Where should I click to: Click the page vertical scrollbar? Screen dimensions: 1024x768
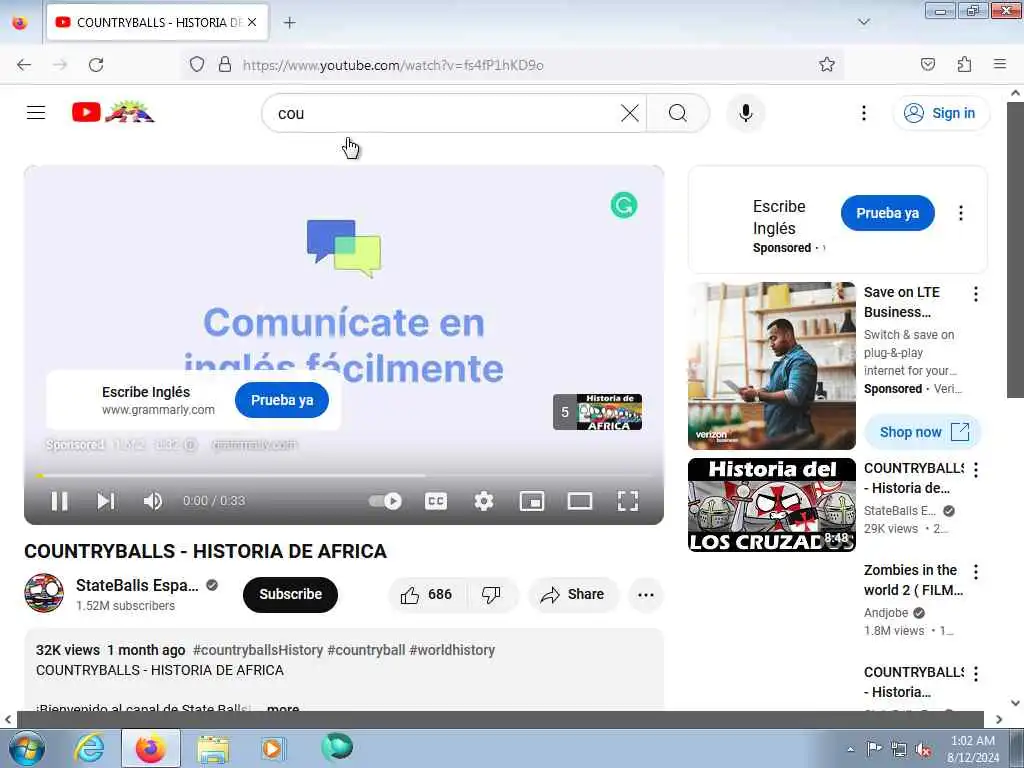point(1015,248)
